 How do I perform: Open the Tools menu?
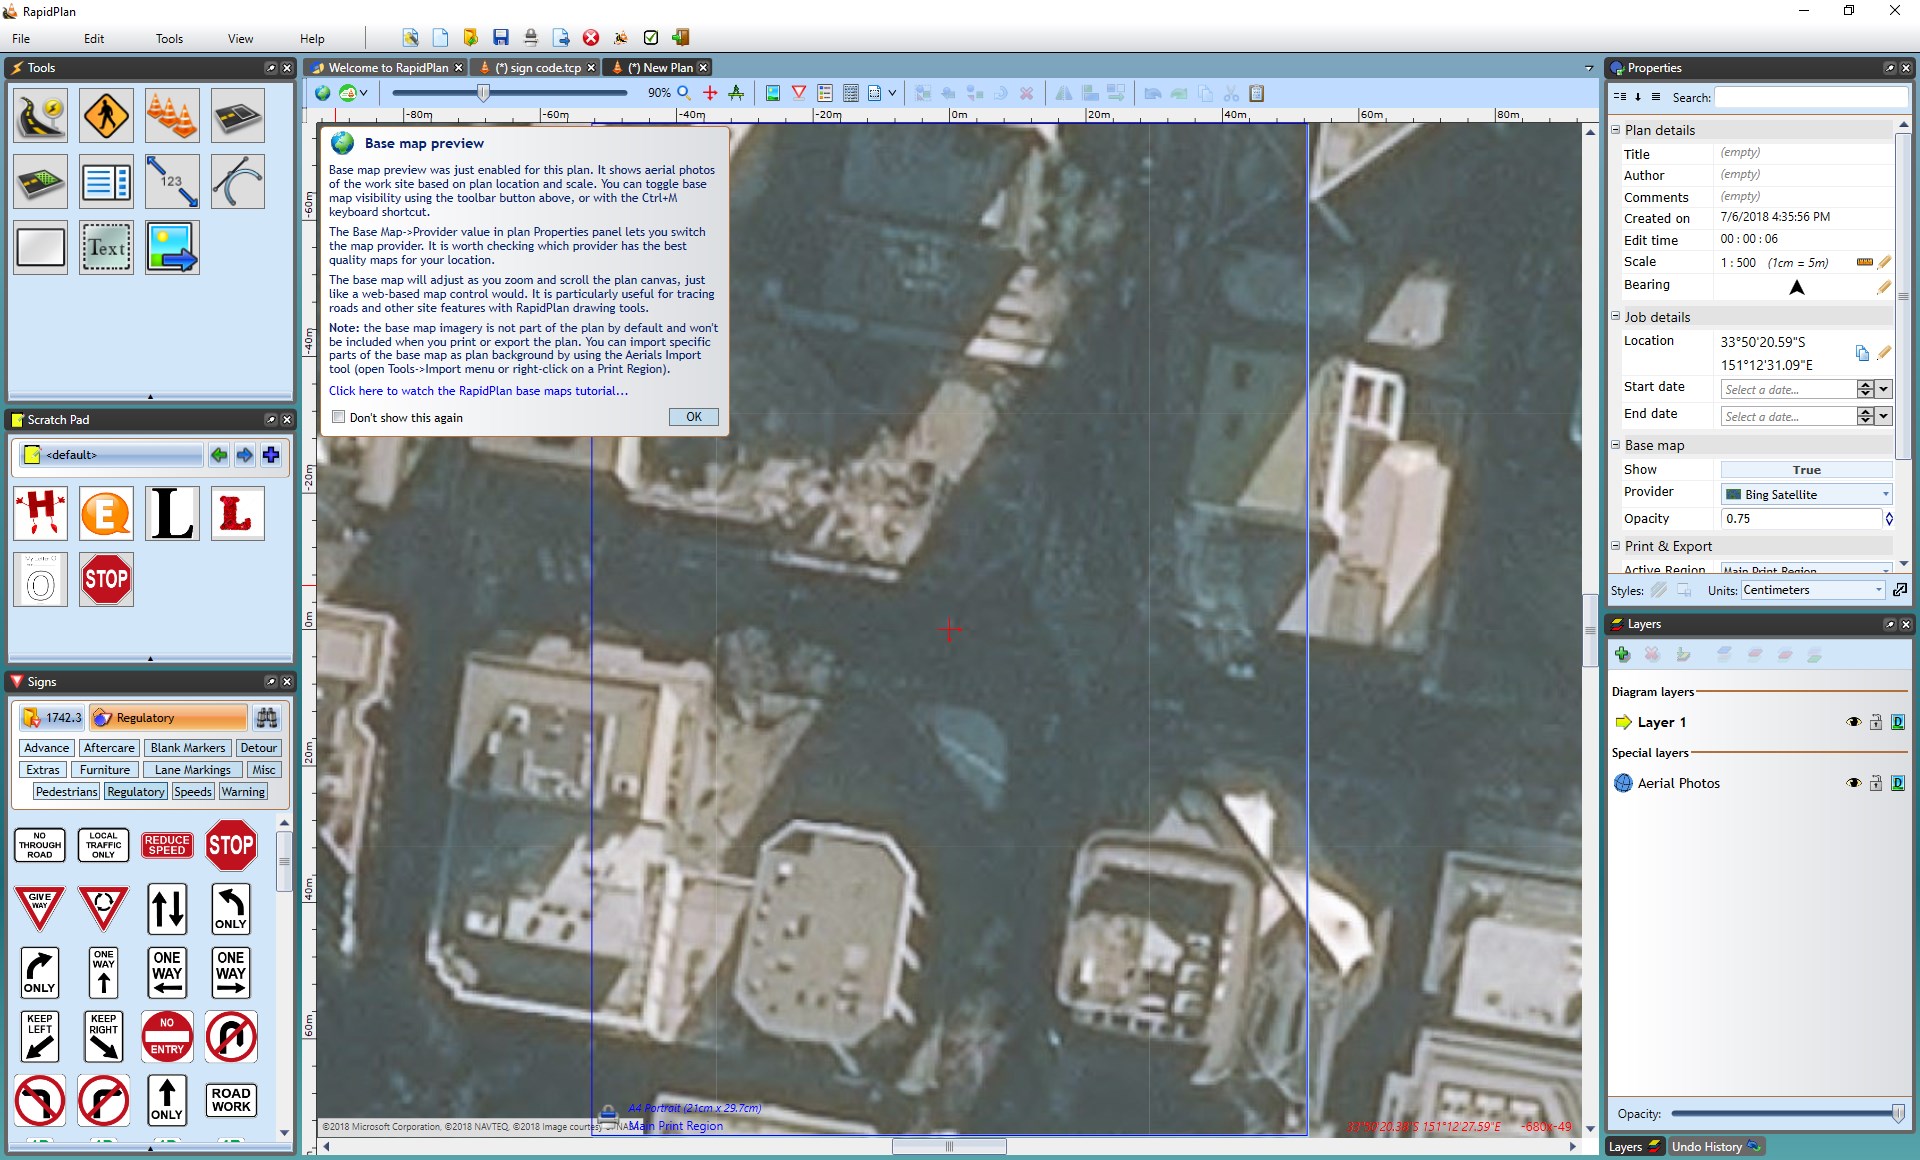[169, 39]
